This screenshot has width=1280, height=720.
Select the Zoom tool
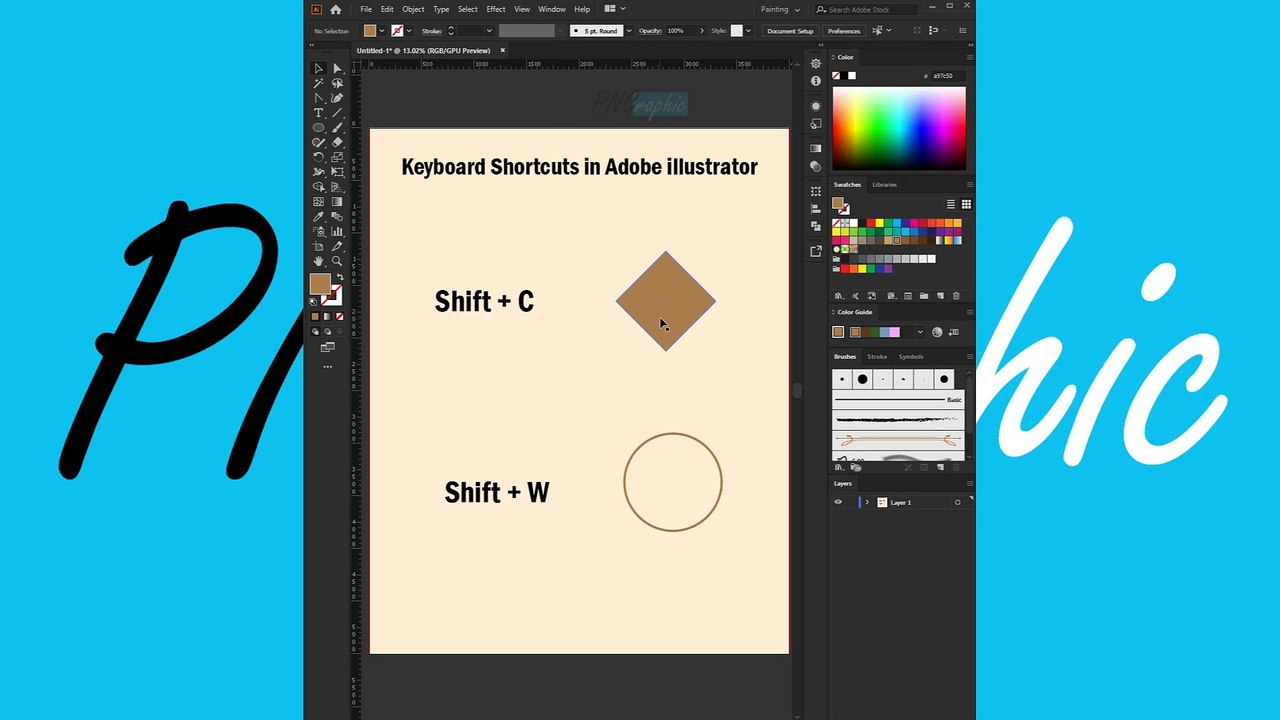(337, 260)
